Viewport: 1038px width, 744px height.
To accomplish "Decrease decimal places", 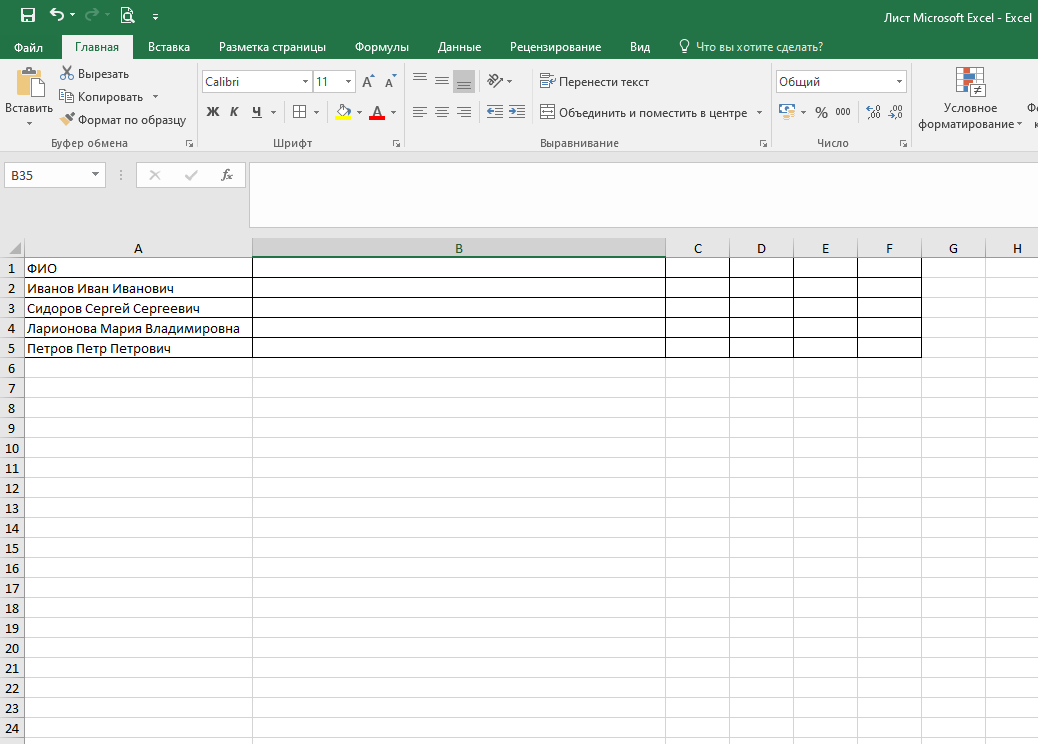I will coord(896,112).
